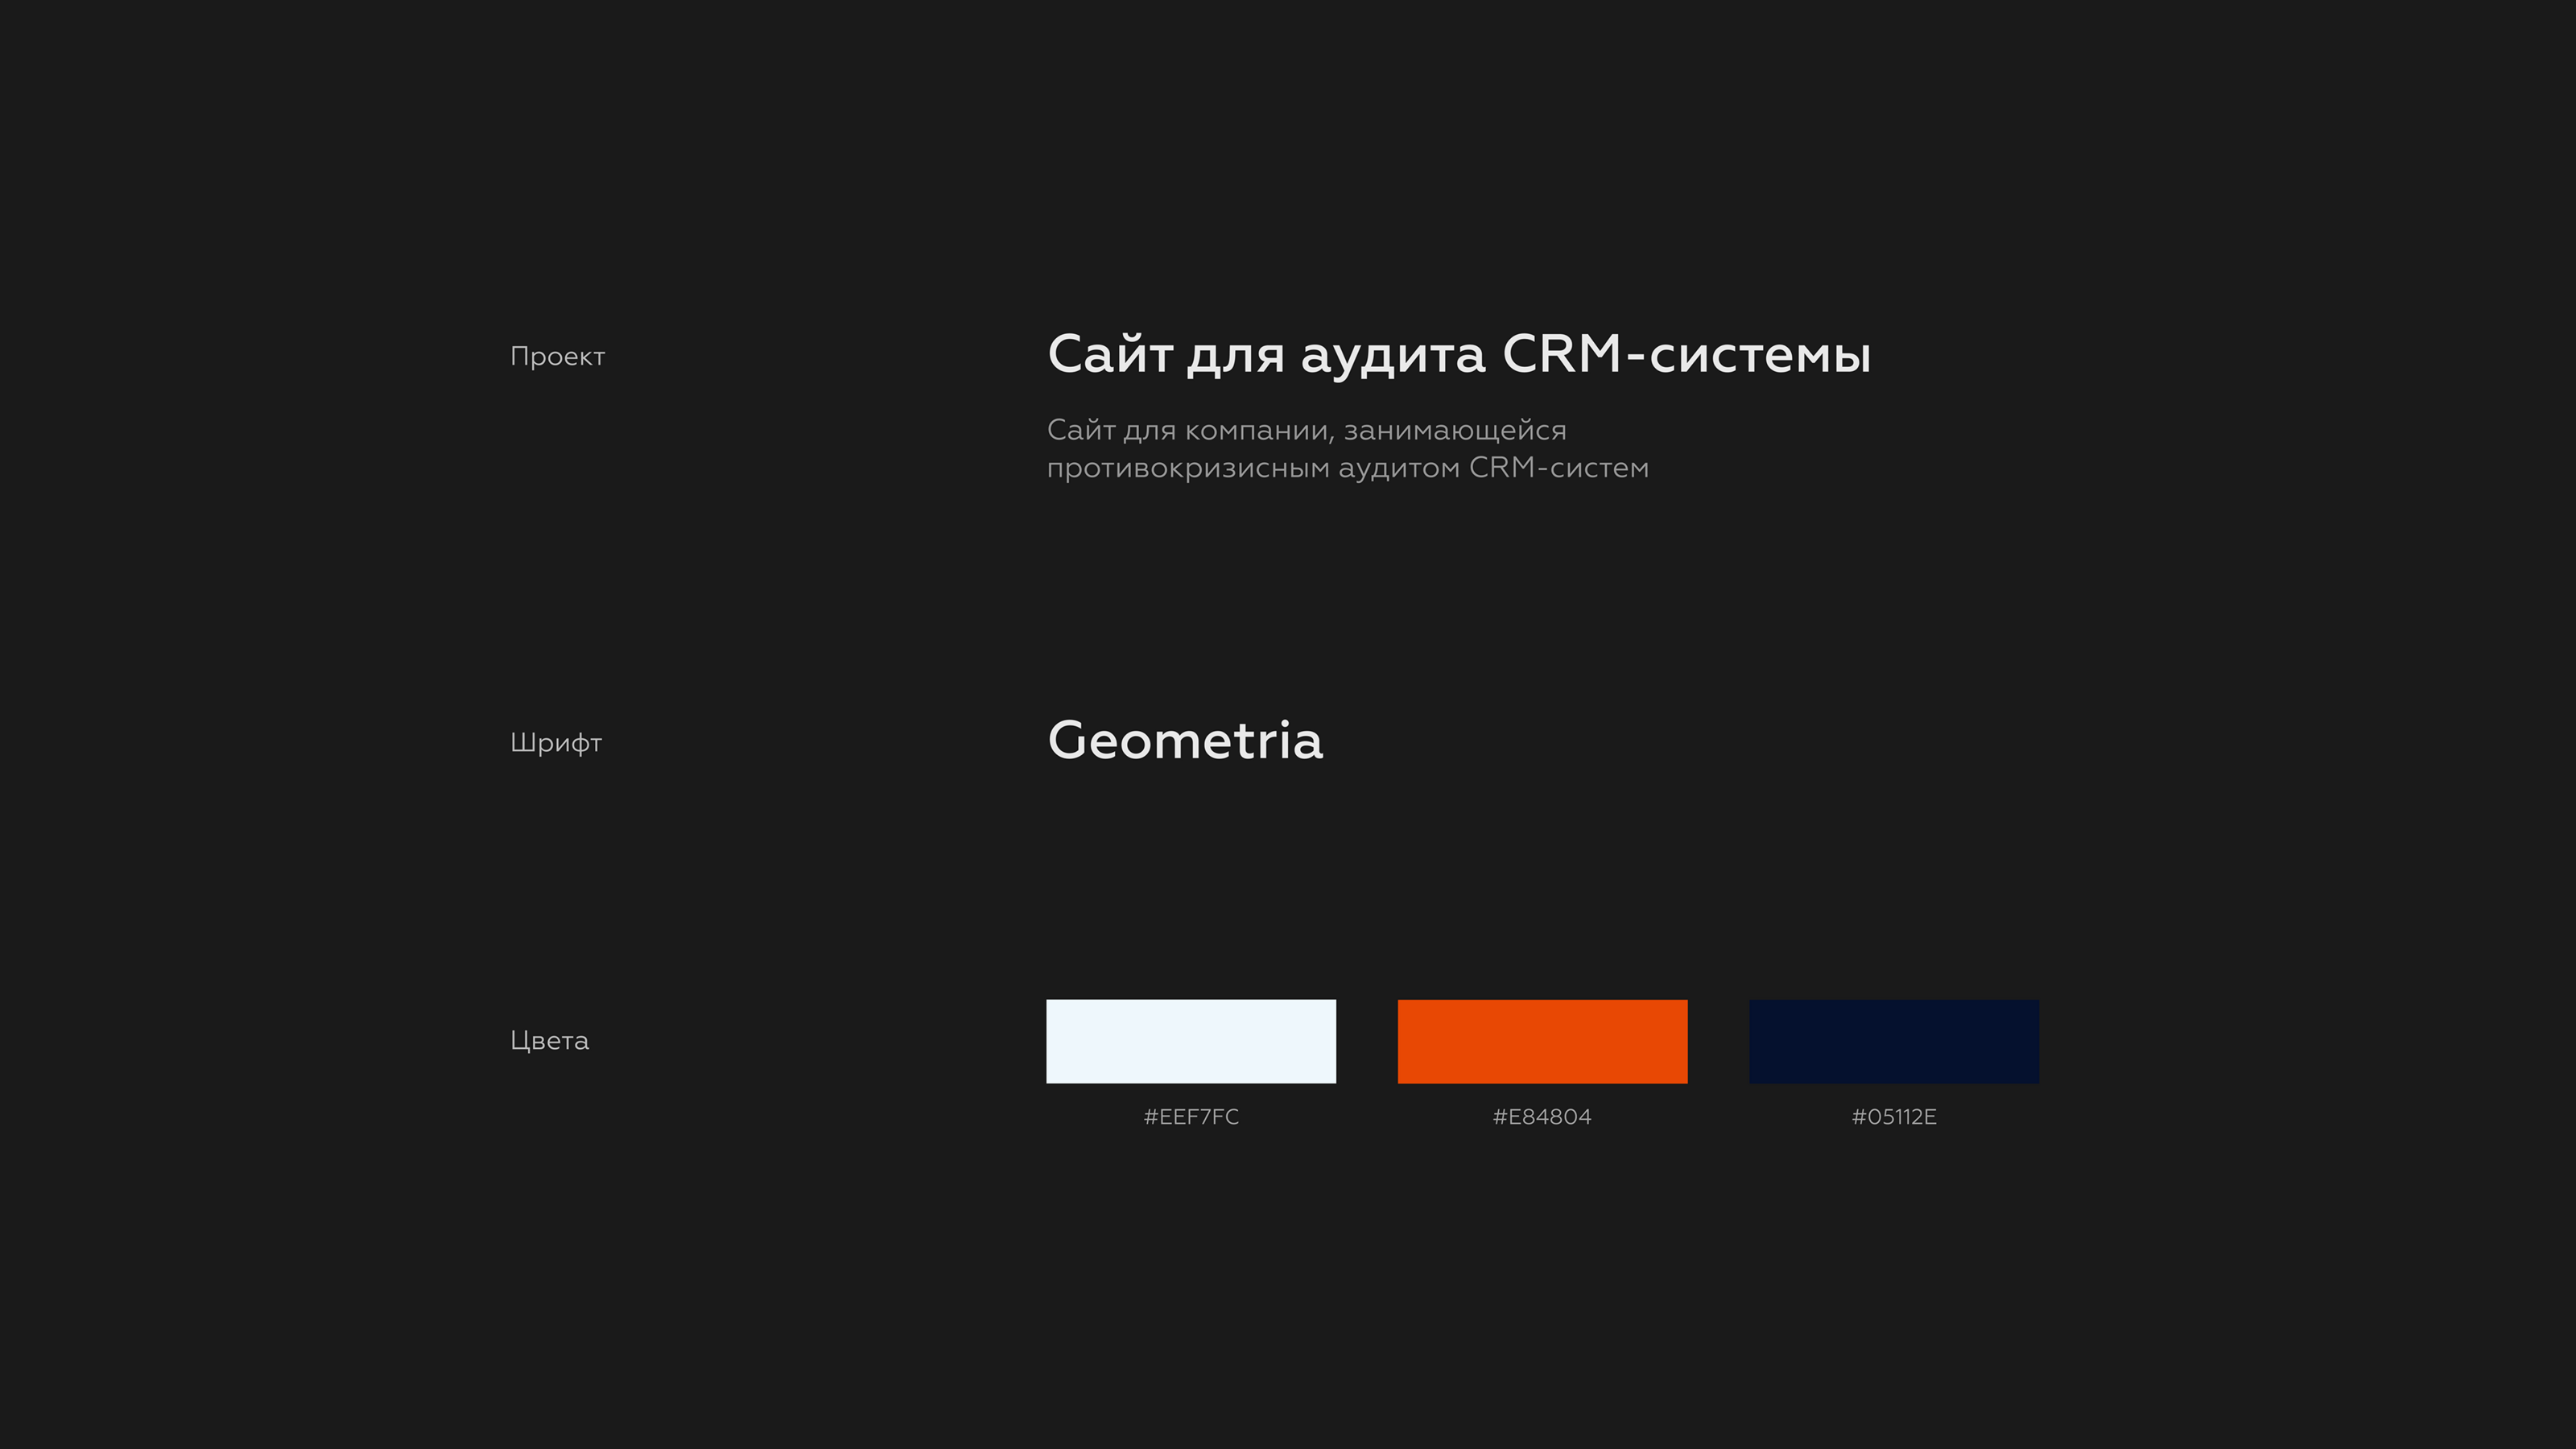The image size is (2576, 1449).
Task: Click 'CRM-систем' ending the description
Action: pos(1558,468)
